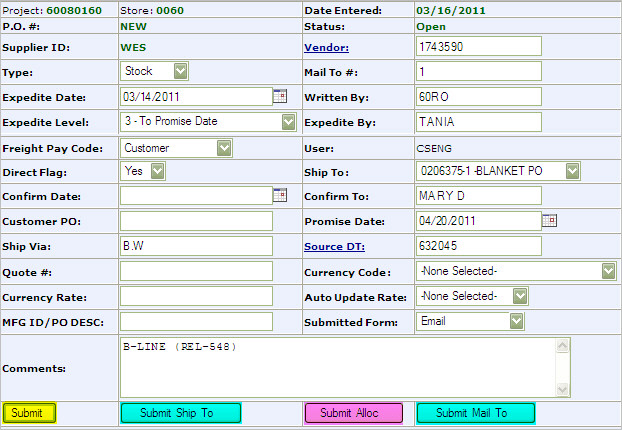This screenshot has width=622, height=430.
Task: Open the Direct Flag dropdown
Action: point(143,171)
